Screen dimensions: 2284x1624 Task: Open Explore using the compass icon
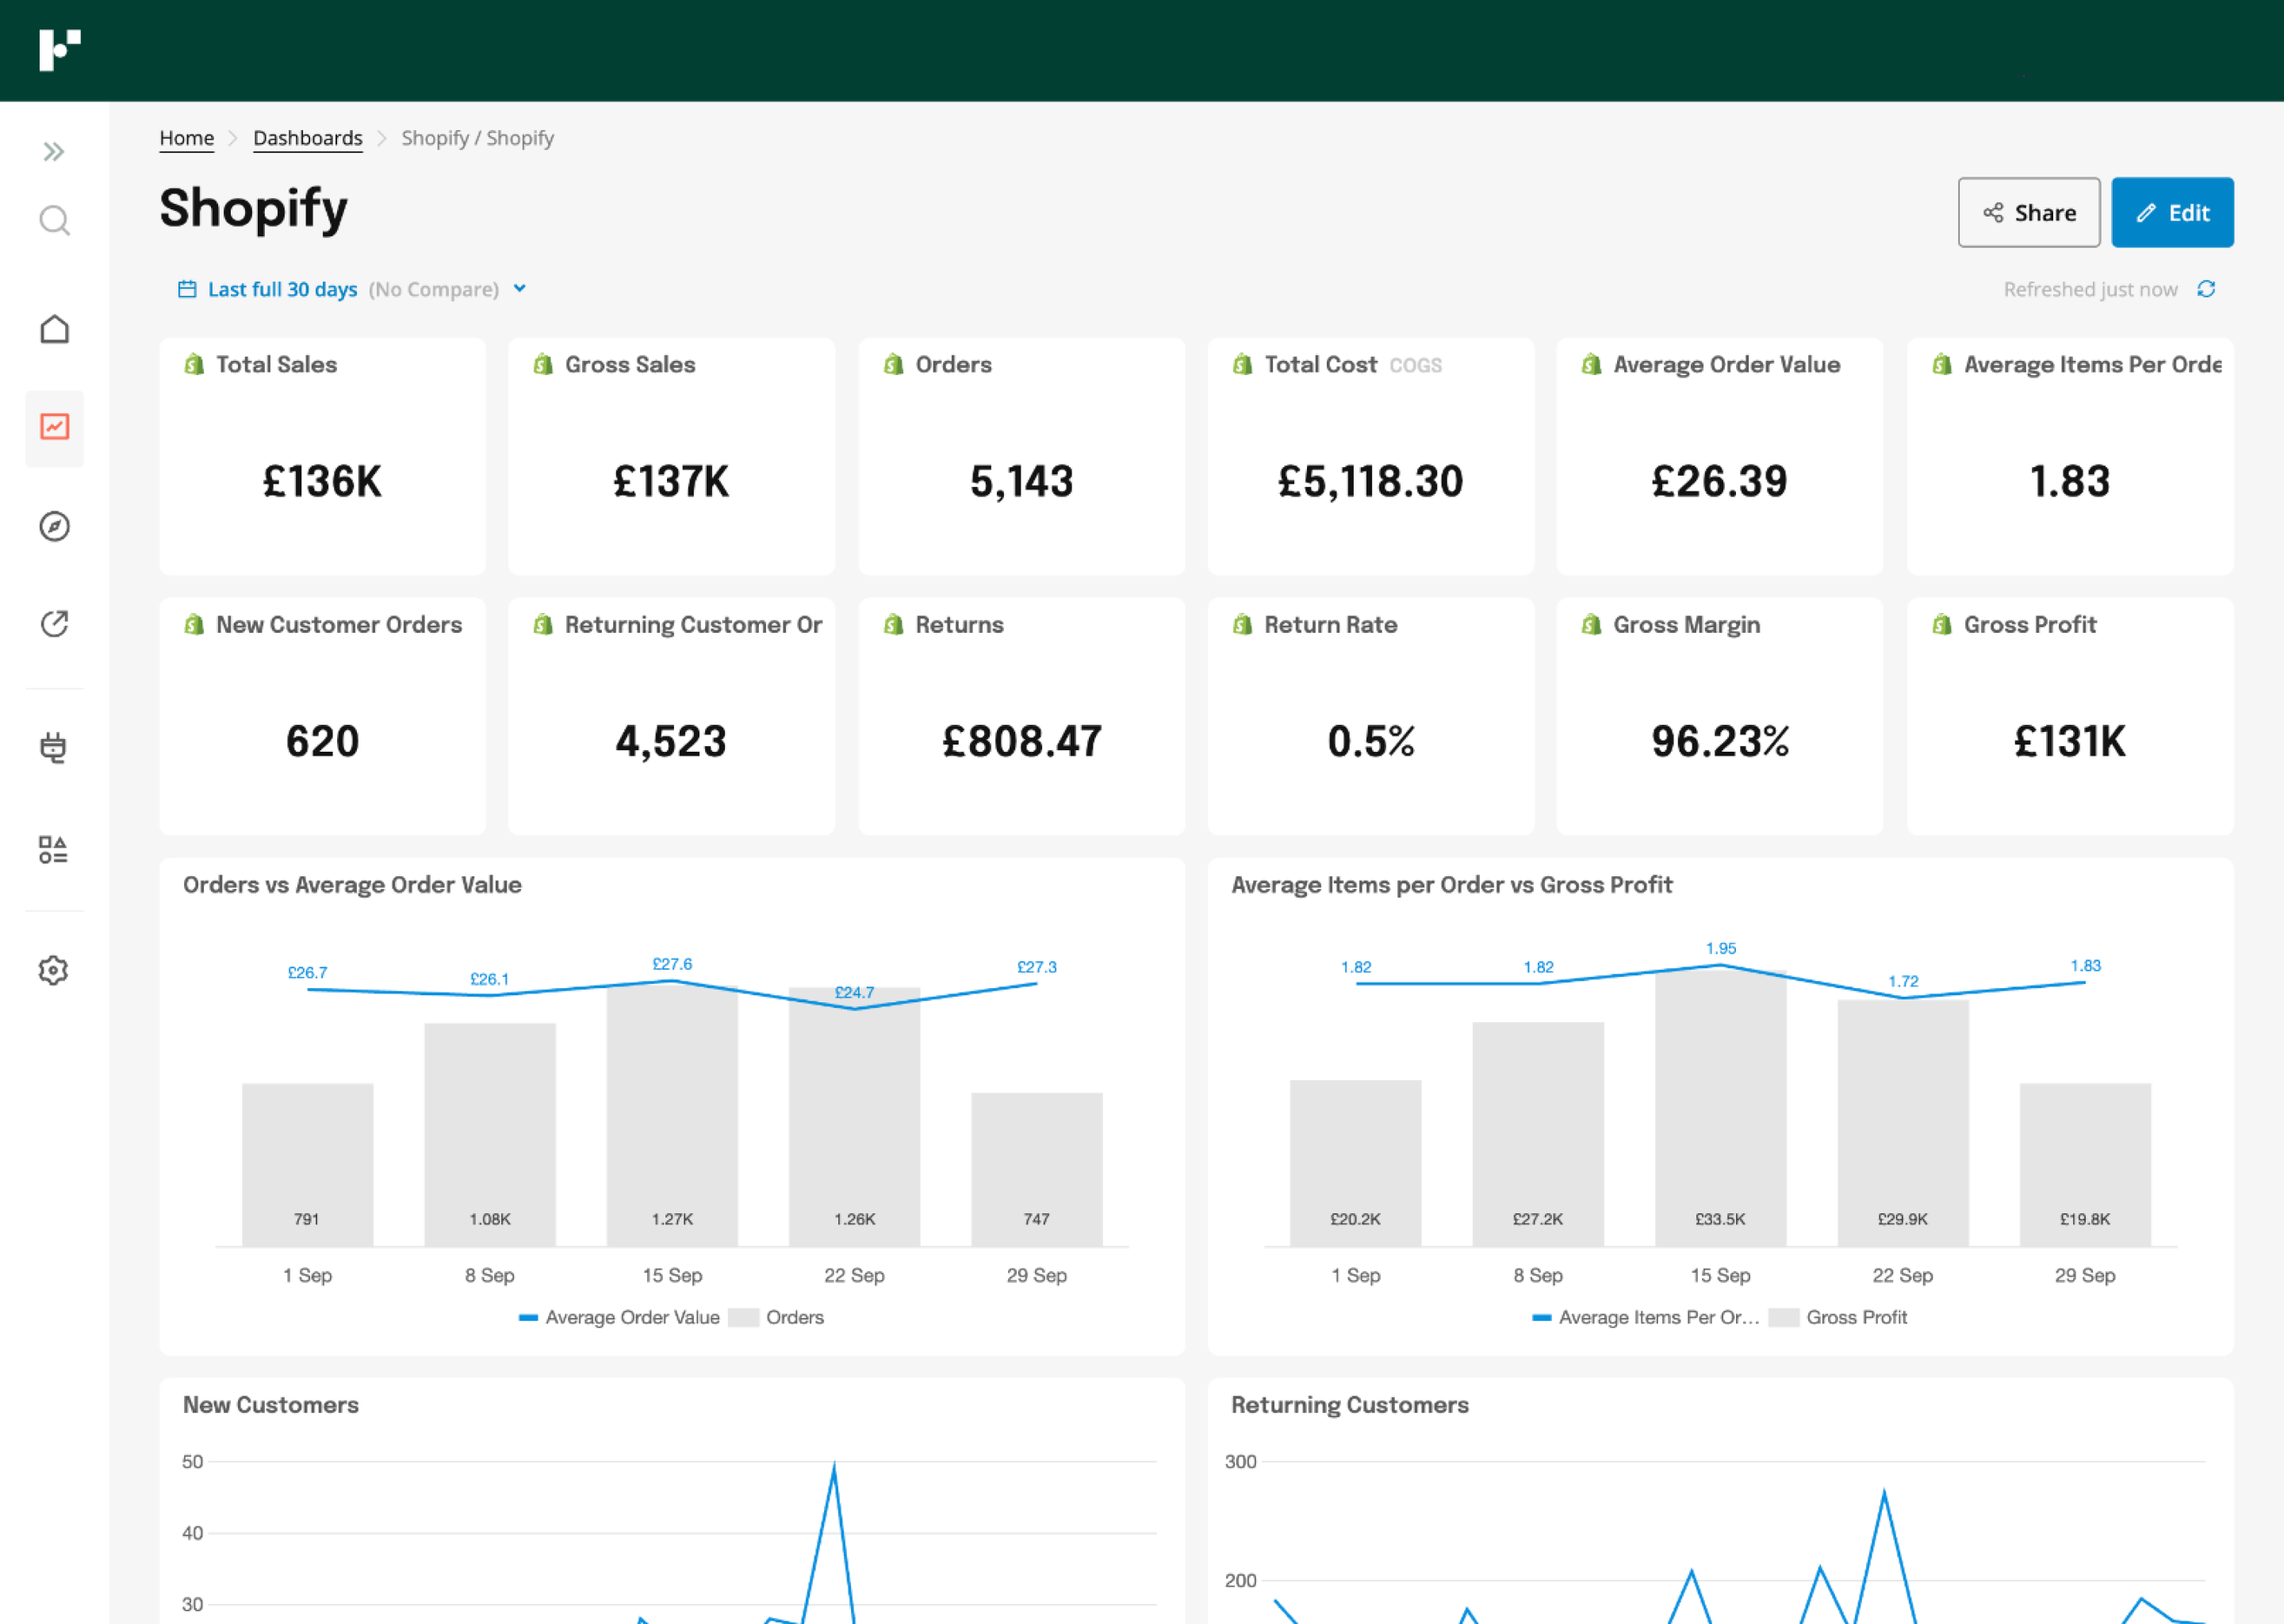[54, 527]
